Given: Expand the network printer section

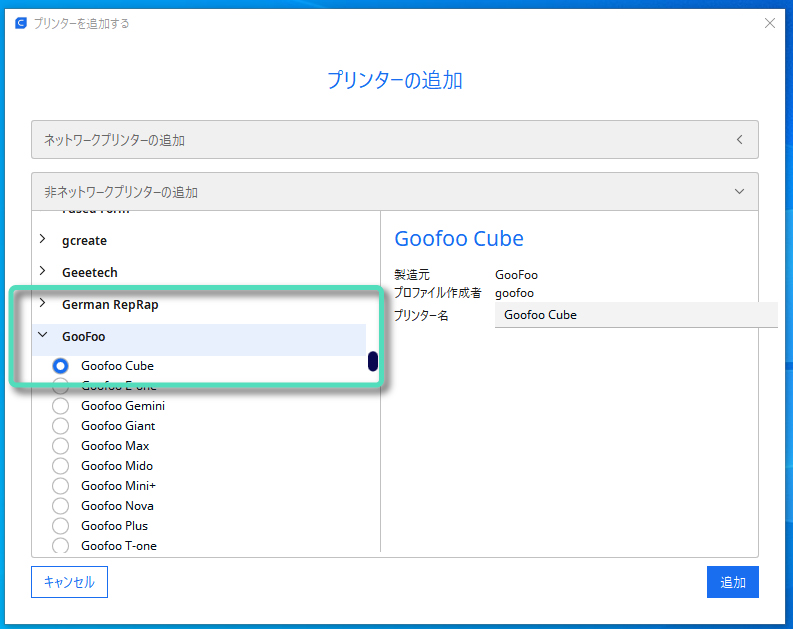Looking at the screenshot, I should (739, 140).
